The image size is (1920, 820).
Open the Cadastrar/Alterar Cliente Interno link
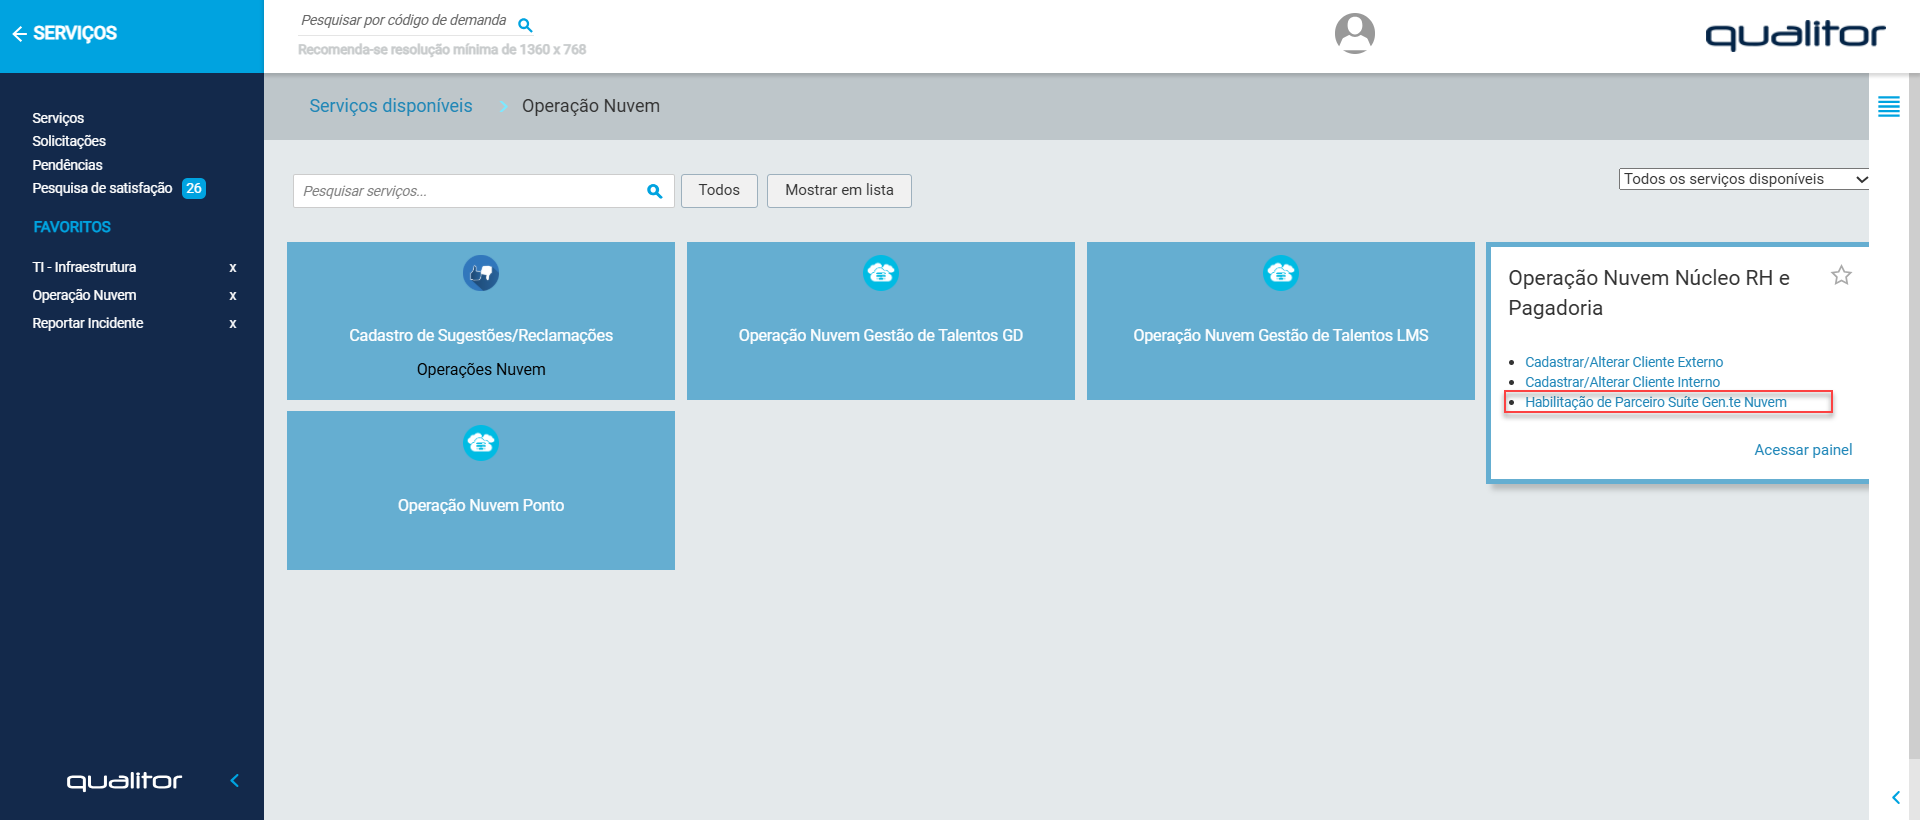[1622, 382]
